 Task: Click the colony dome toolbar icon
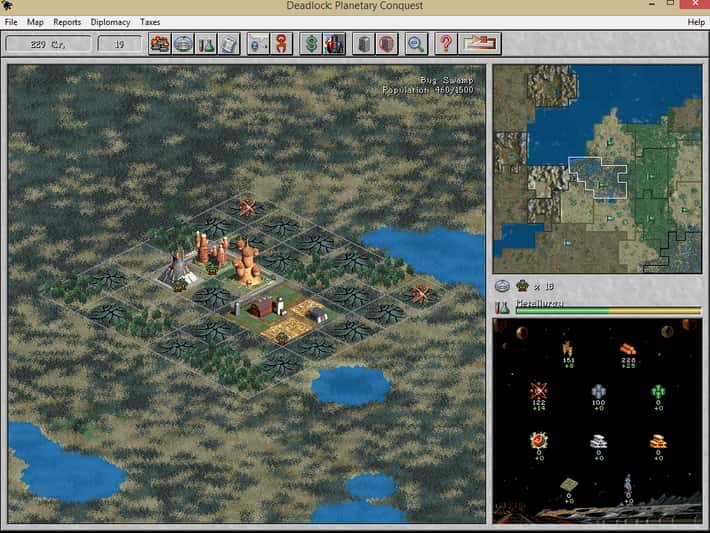[183, 44]
